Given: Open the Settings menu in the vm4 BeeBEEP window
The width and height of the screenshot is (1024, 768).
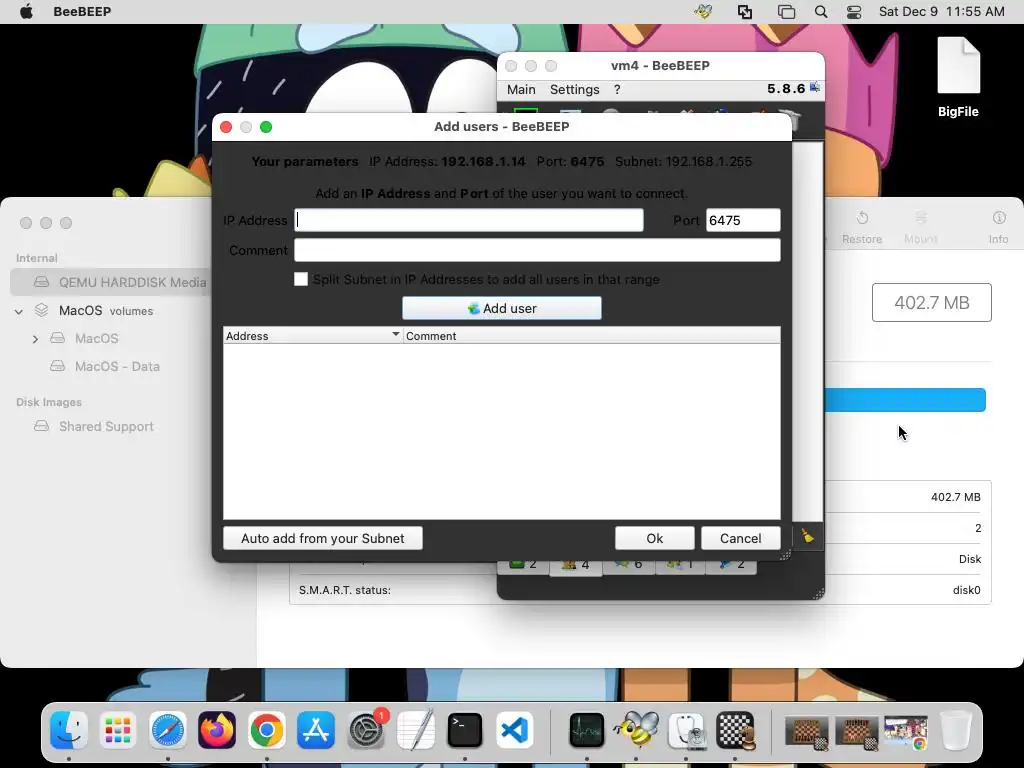Looking at the screenshot, I should click(x=574, y=89).
